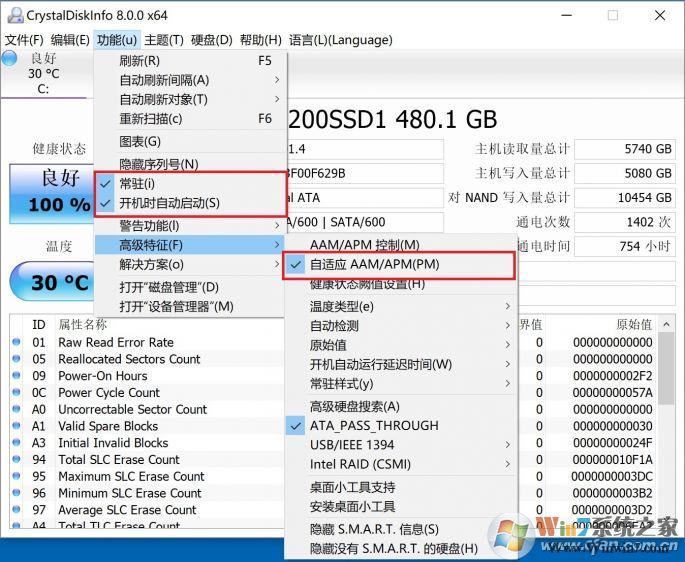Click the NAND write total 10454 GB field
Image resolution: width=685 pixels, height=562 pixels.
coord(625,198)
